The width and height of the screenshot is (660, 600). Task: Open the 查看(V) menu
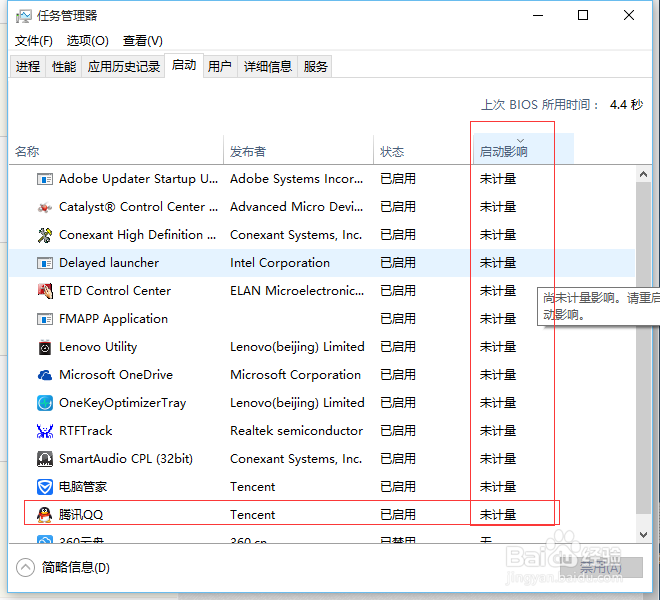[x=143, y=41]
